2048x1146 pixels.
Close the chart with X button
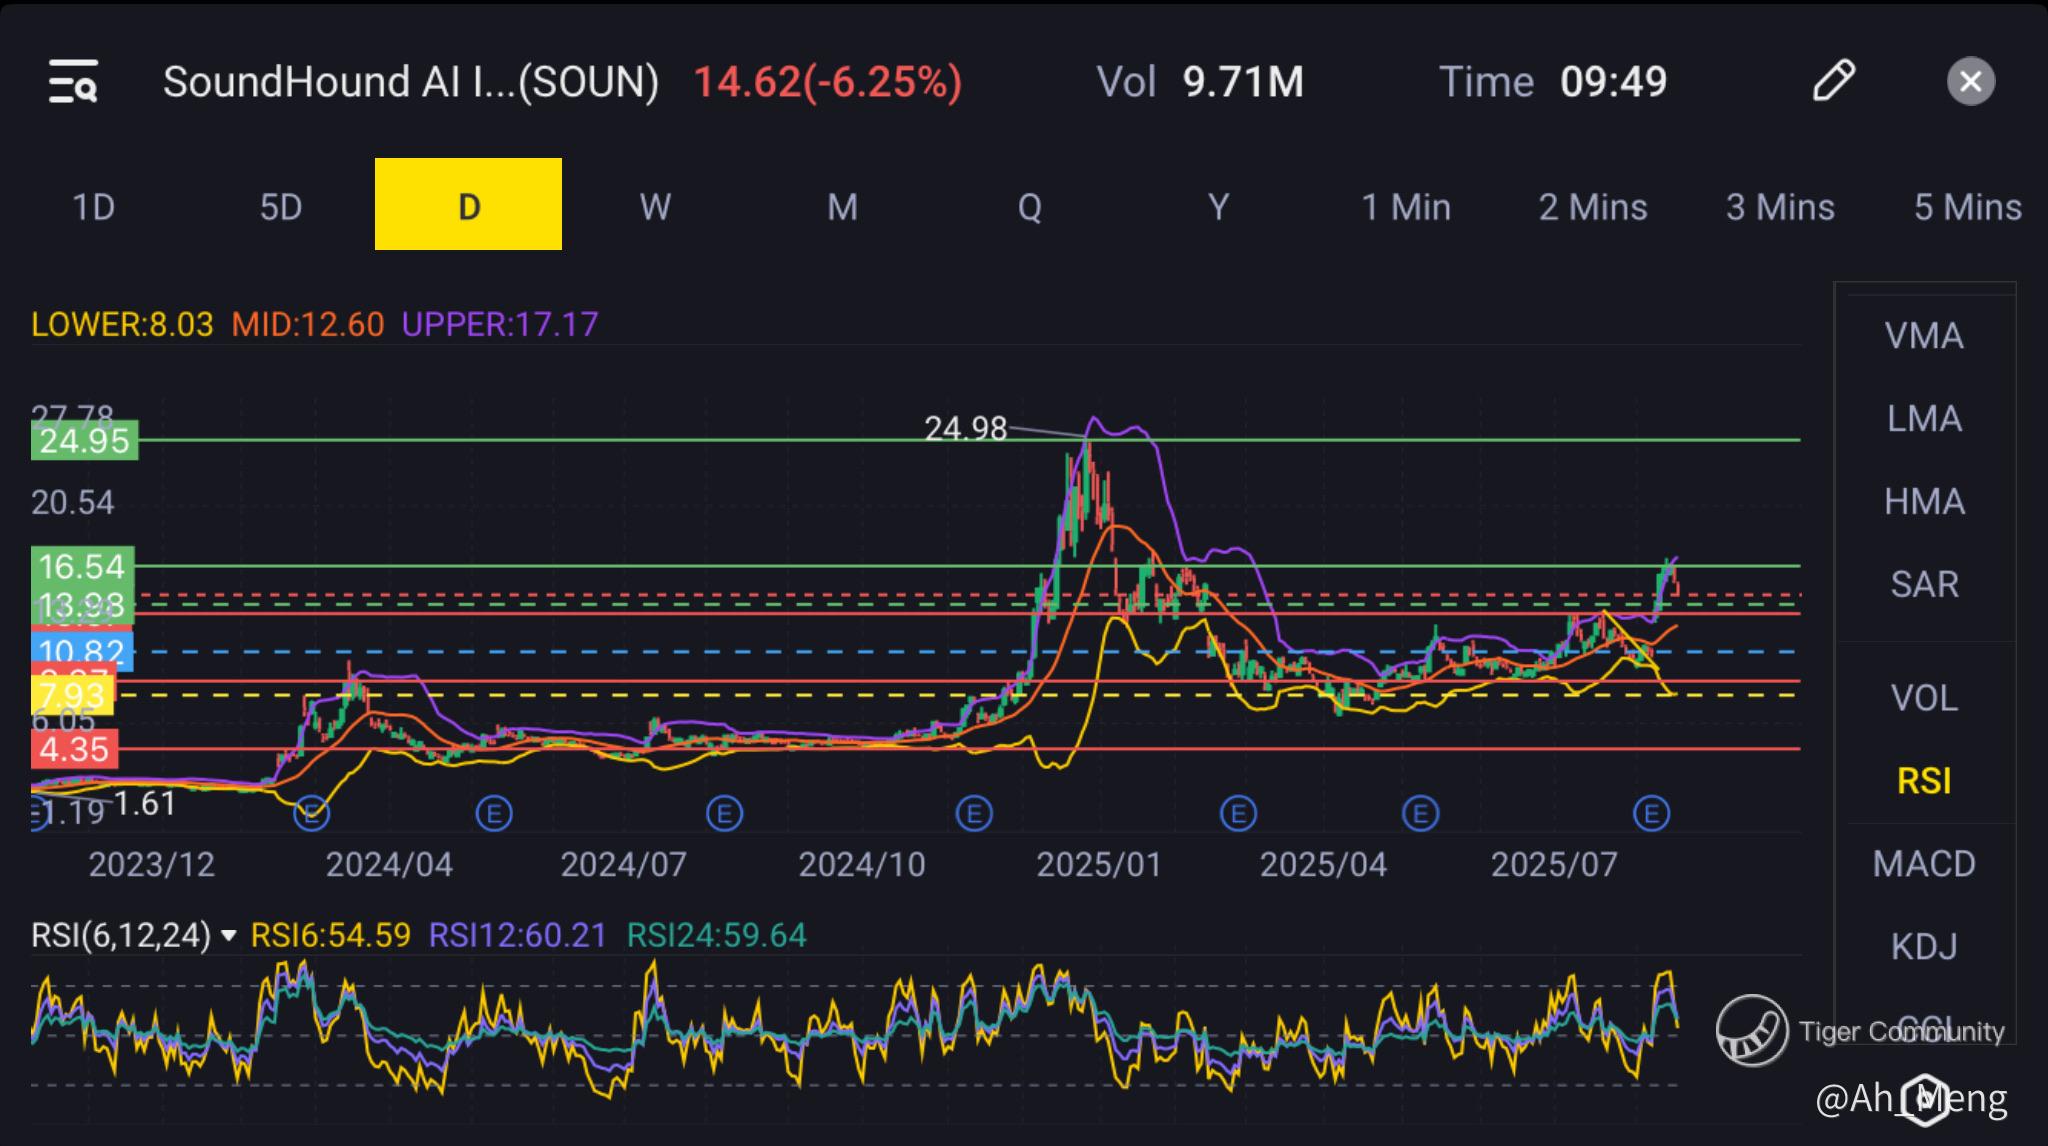point(1970,81)
